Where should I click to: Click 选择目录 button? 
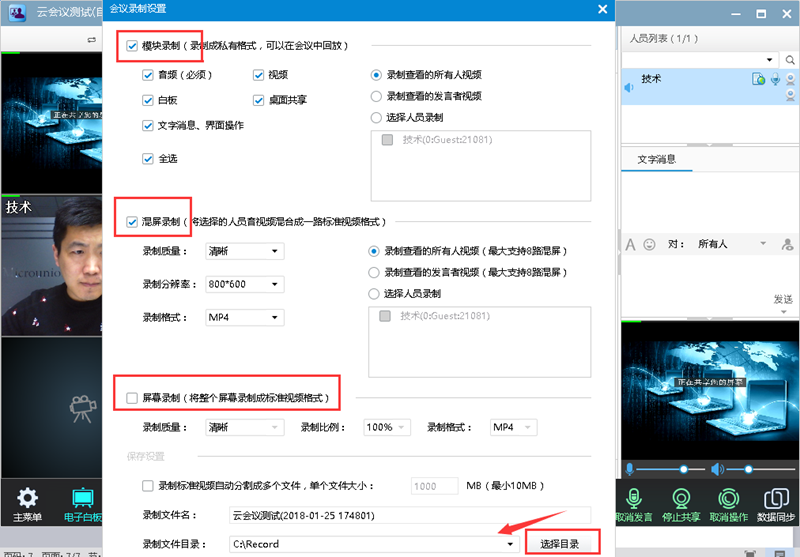[x=560, y=544]
